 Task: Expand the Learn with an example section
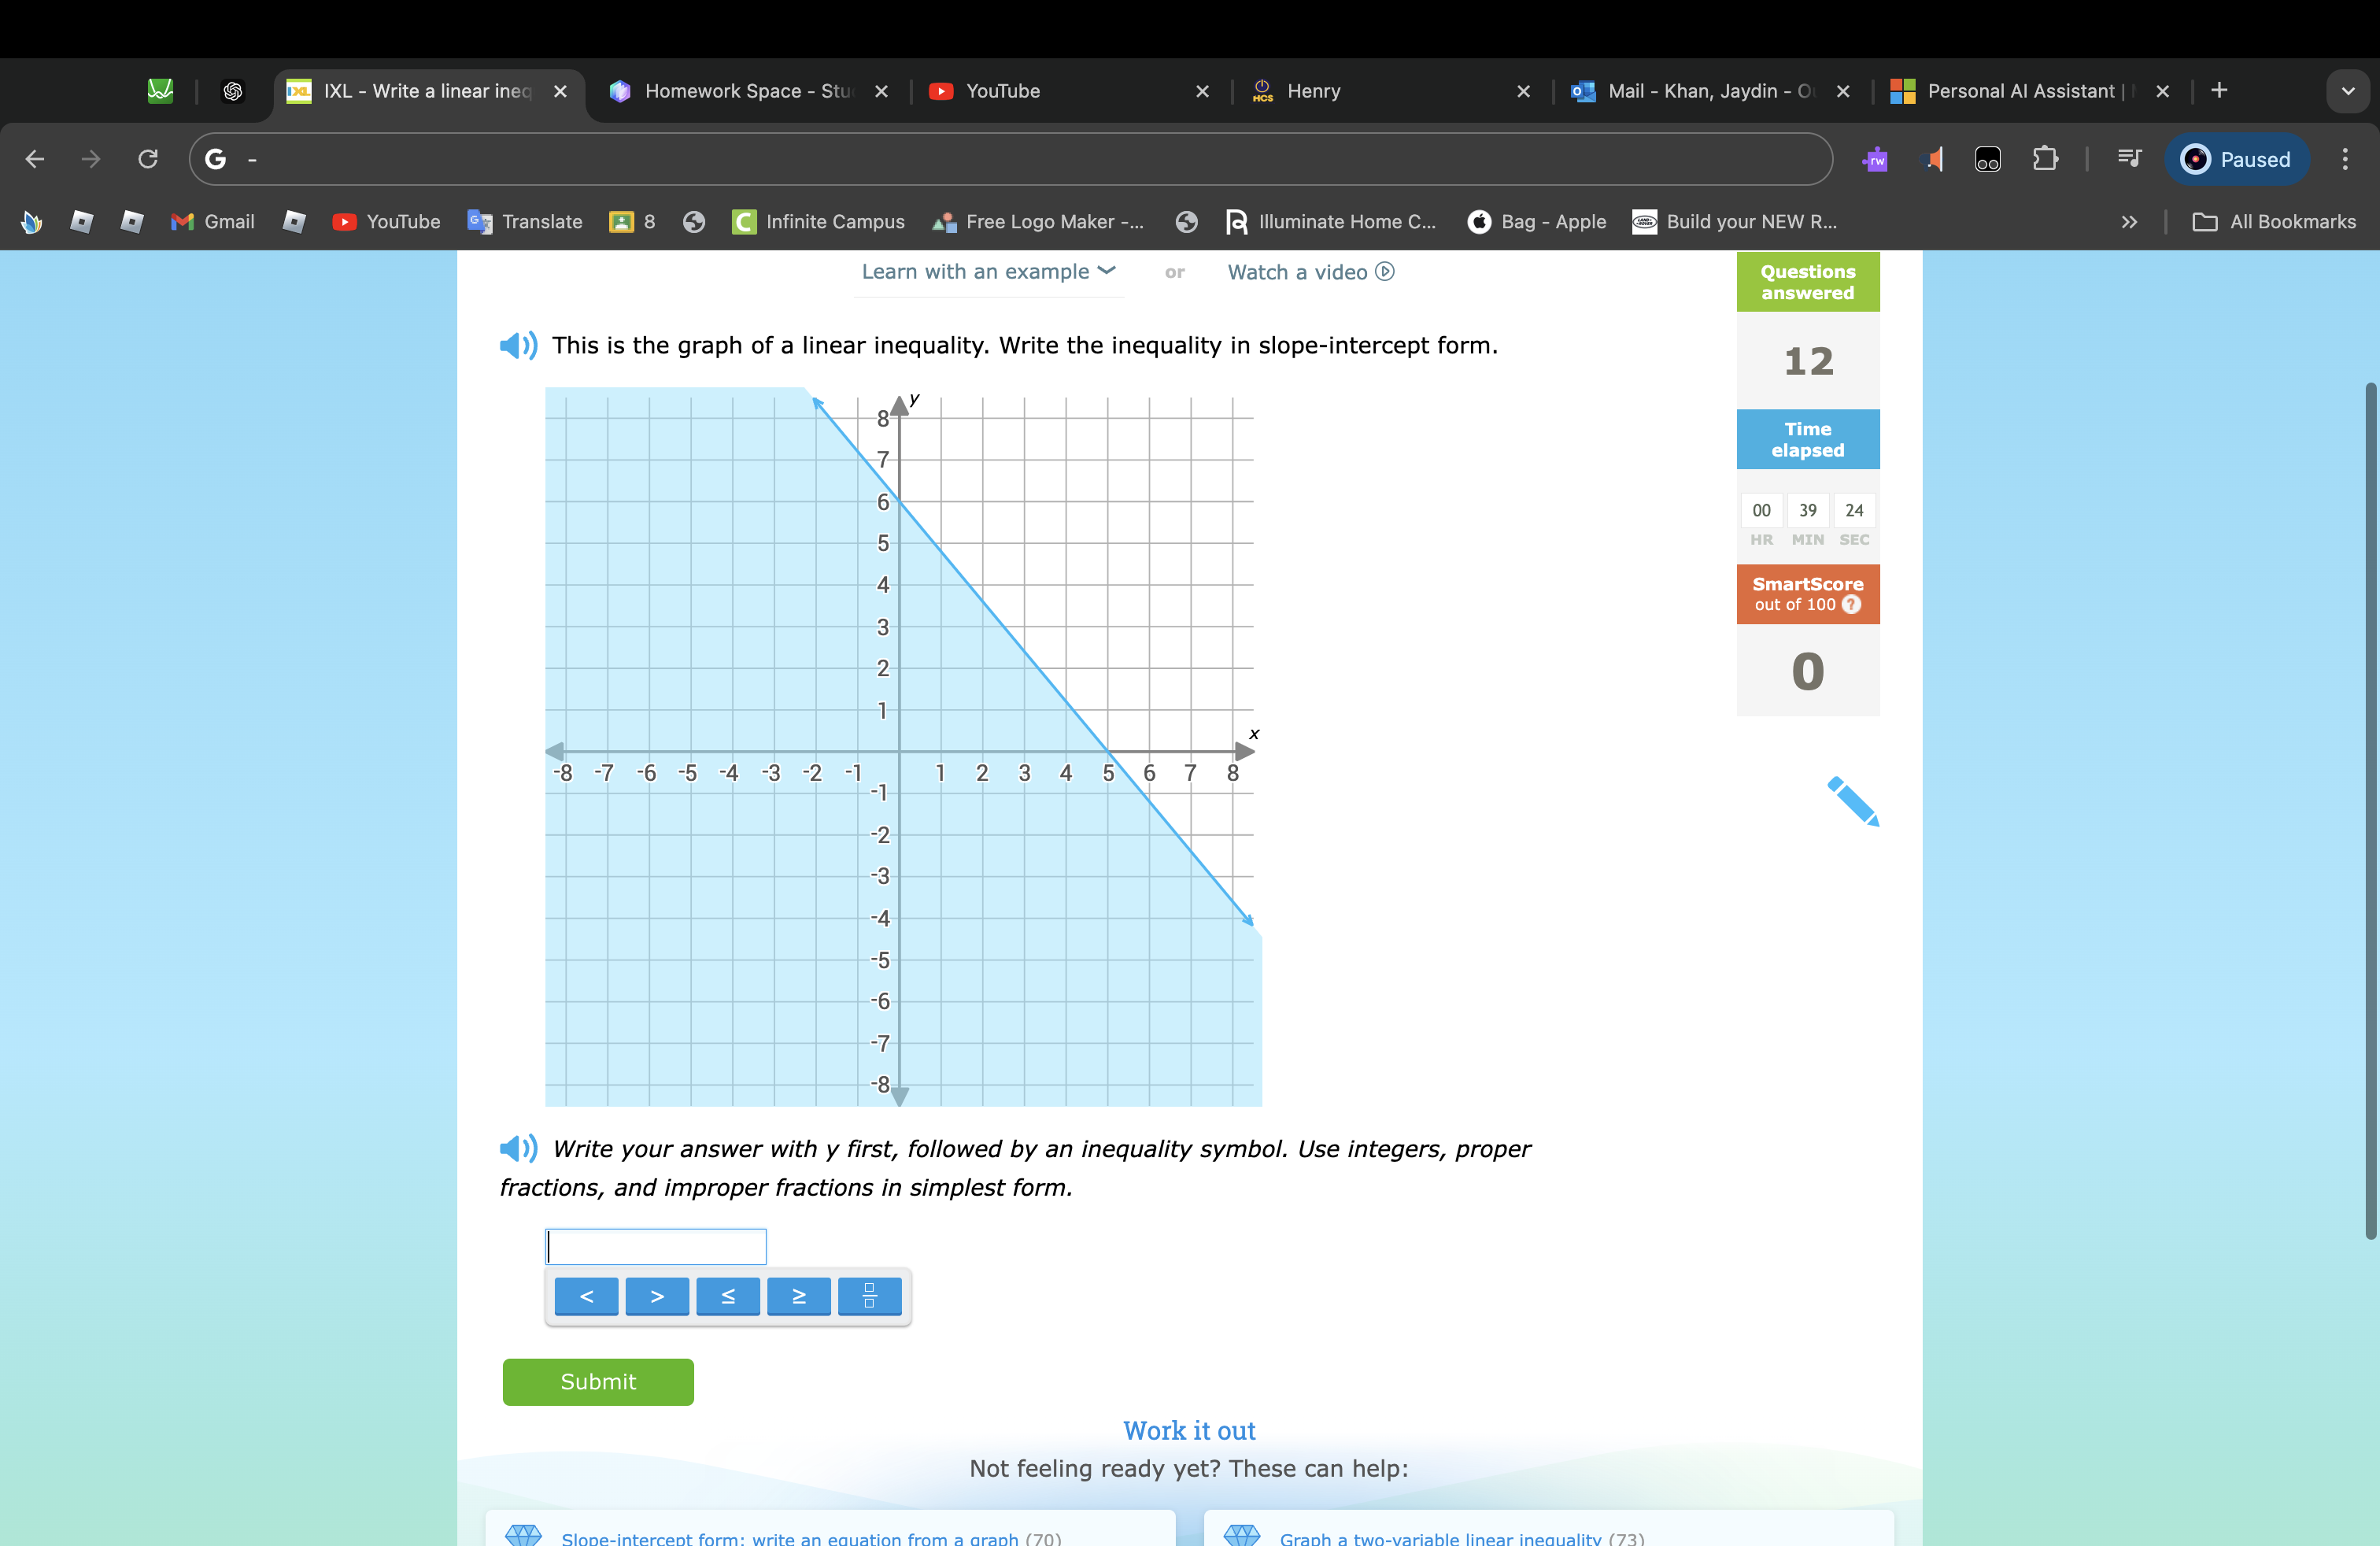987,271
